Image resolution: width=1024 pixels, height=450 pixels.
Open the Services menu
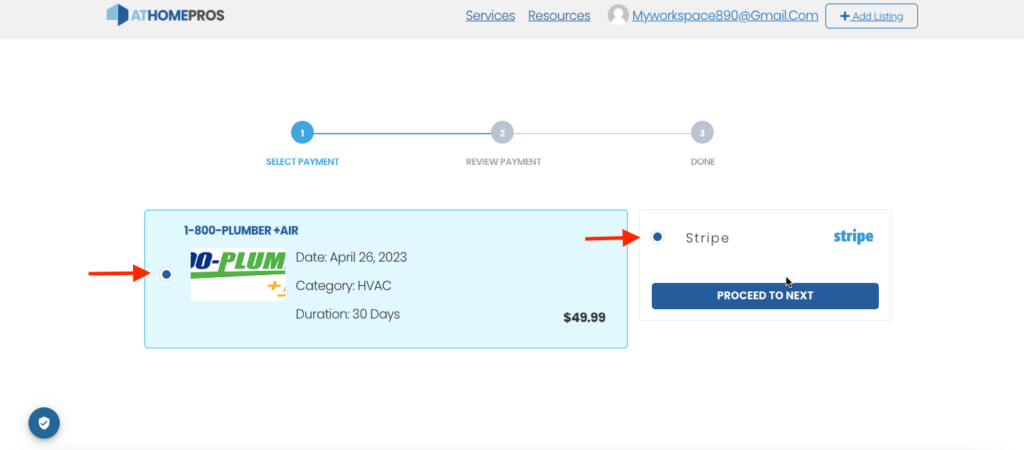490,16
